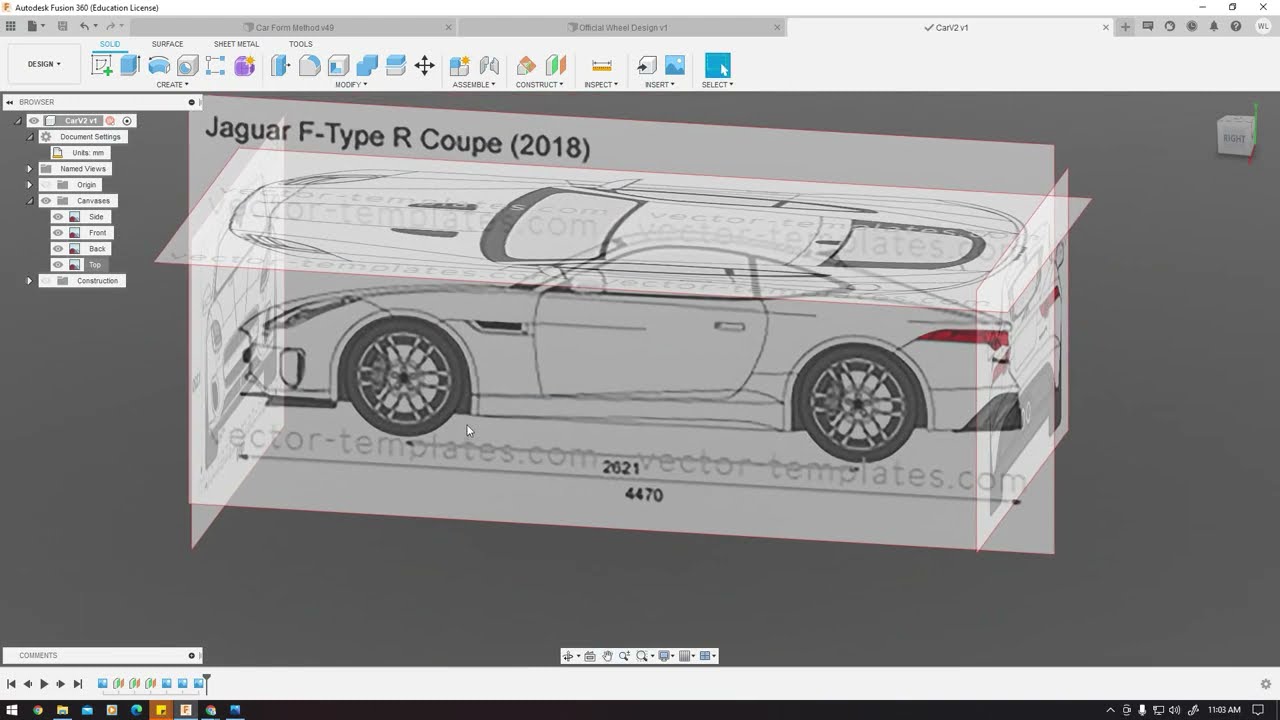Toggle visibility of the Front canvas
1280x720 pixels.
click(x=58, y=233)
